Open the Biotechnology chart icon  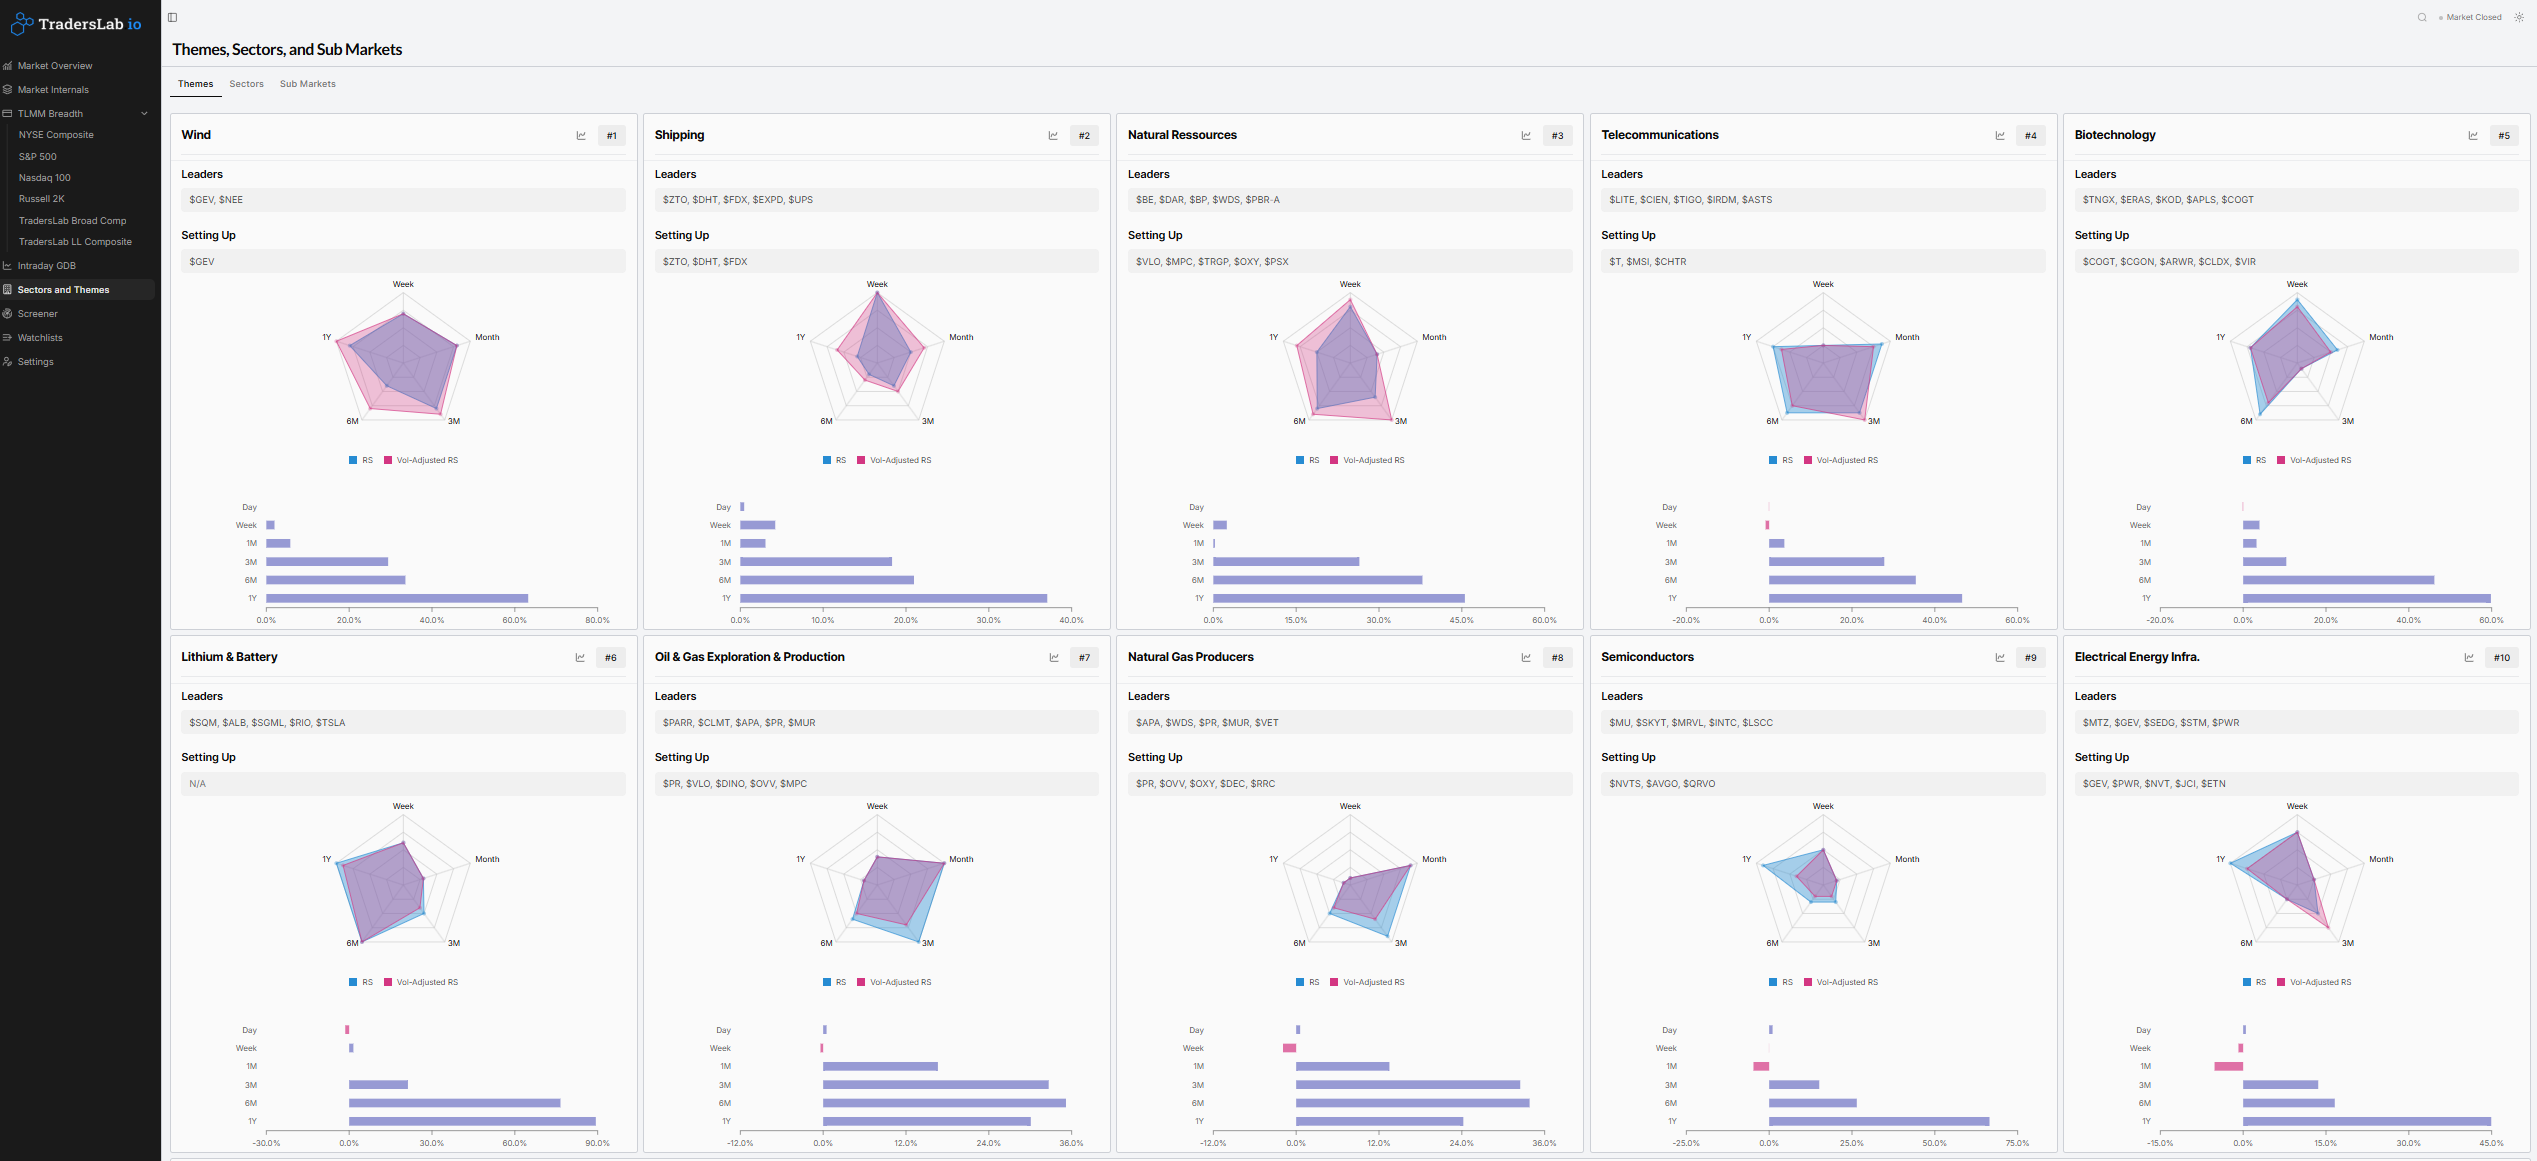coord(2473,136)
